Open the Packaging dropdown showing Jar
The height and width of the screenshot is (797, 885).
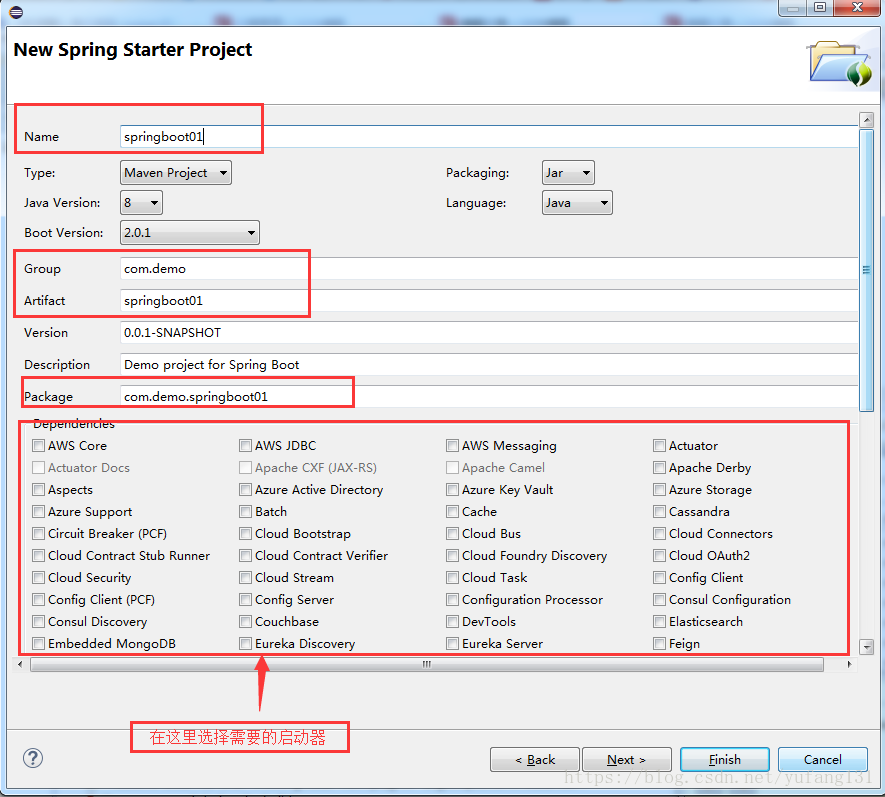568,173
